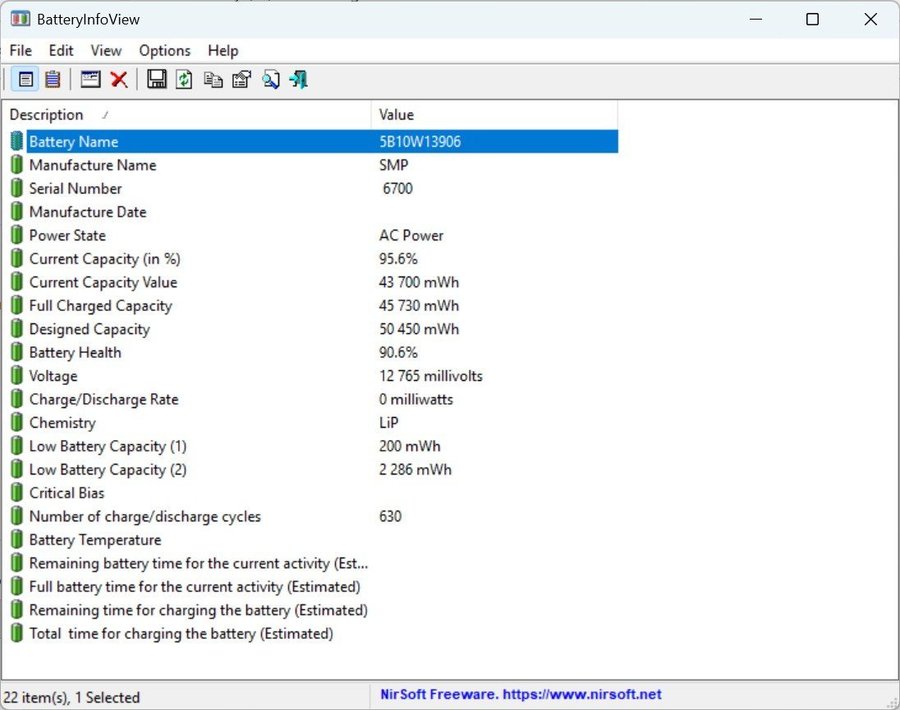Open the View menu

(x=106, y=50)
